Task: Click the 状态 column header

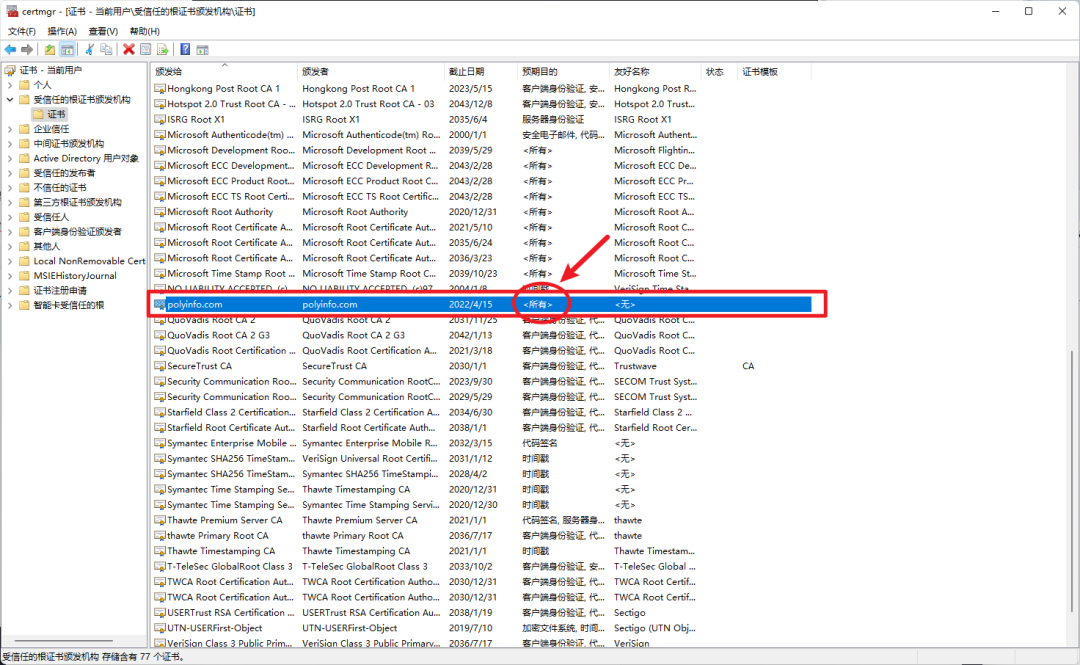Action: pyautogui.click(x=720, y=72)
